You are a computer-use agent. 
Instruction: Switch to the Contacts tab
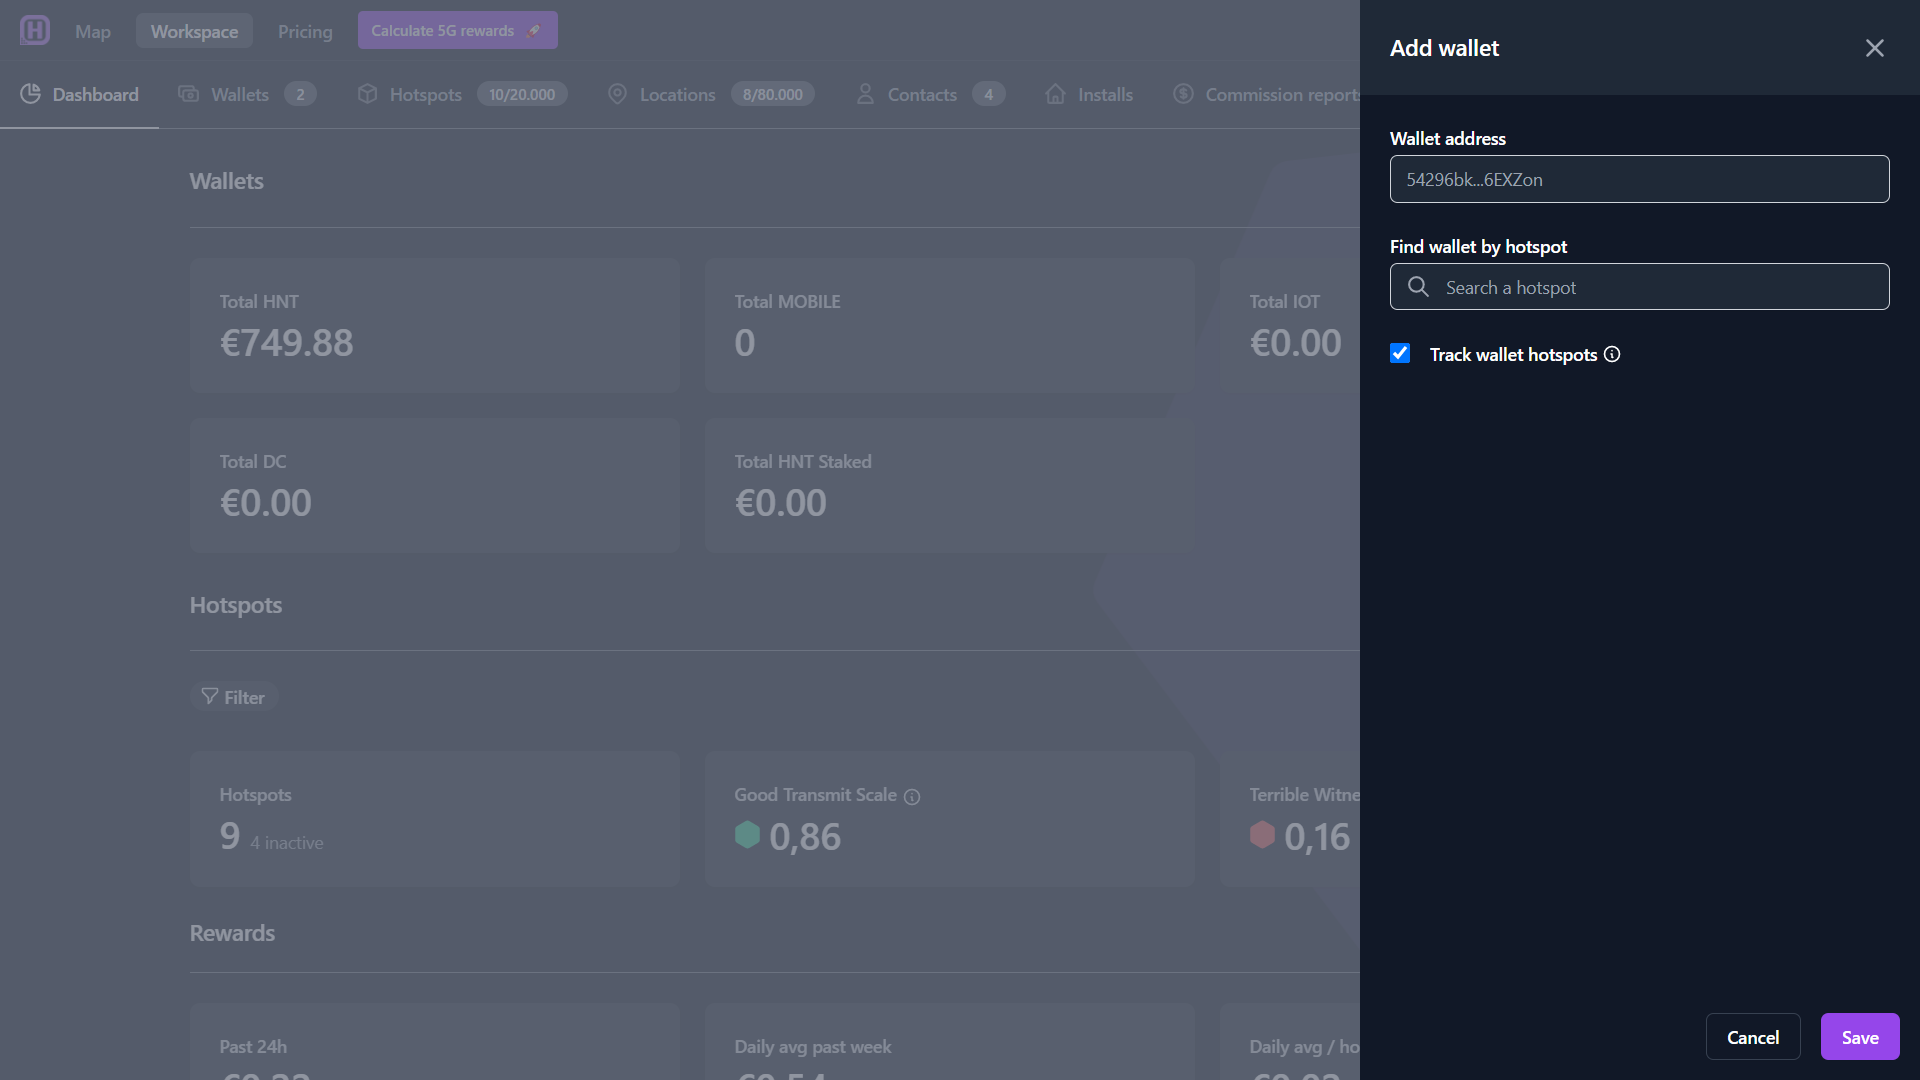pyautogui.click(x=930, y=94)
